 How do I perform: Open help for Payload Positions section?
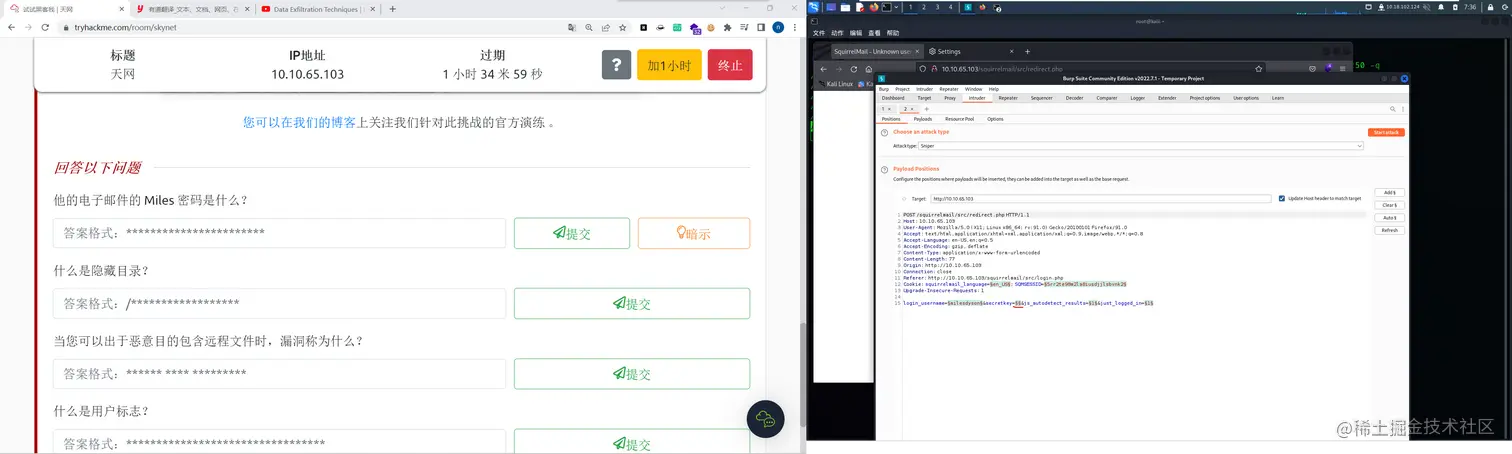tap(884, 169)
